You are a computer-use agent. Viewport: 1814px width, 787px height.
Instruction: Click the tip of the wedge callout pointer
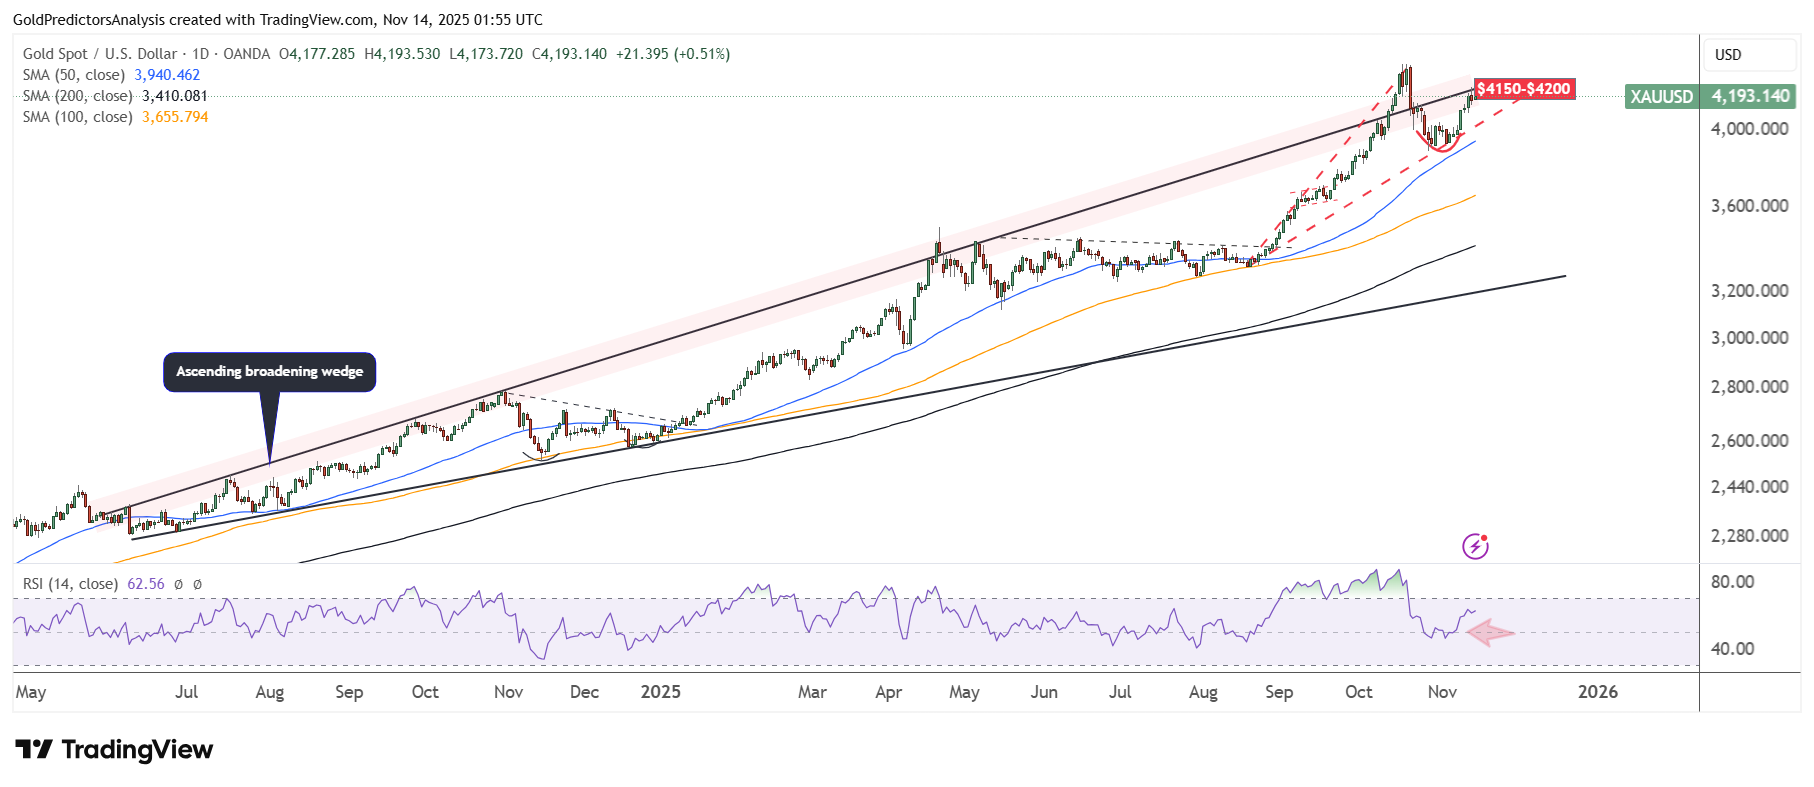pyautogui.click(x=269, y=462)
